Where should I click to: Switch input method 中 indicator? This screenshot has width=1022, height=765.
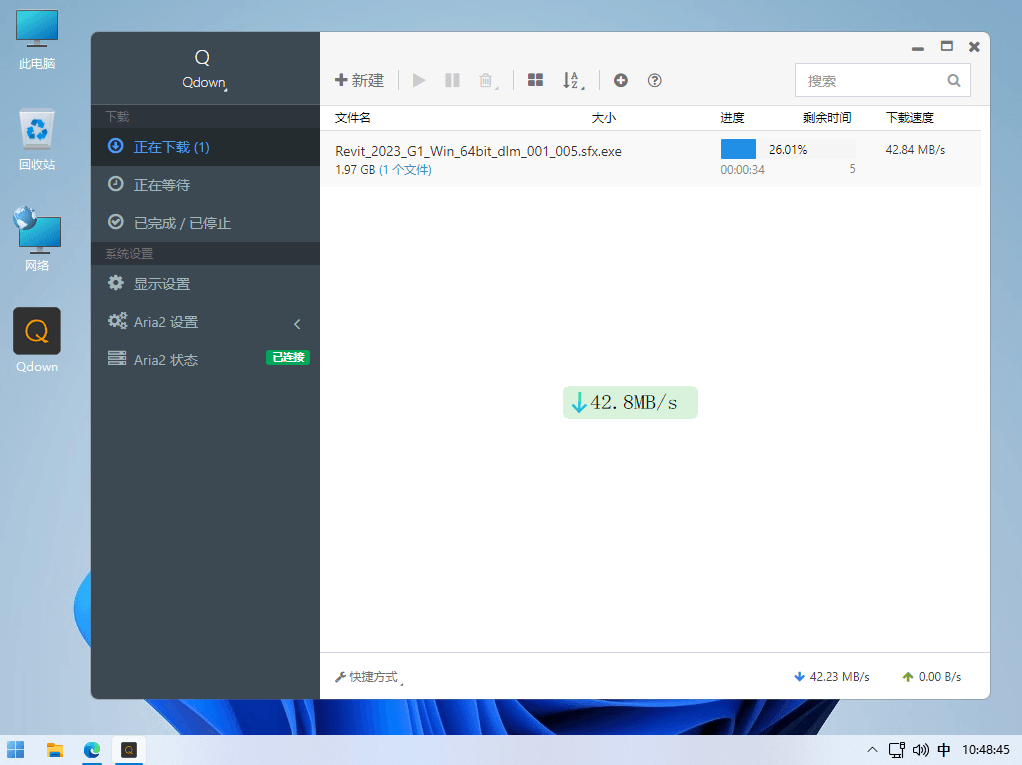click(943, 750)
